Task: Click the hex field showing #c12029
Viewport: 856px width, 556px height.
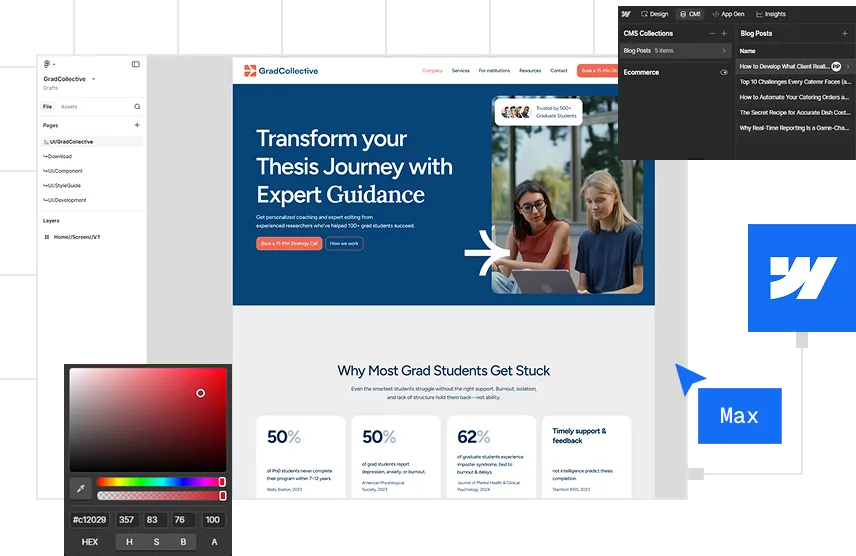Action: (x=90, y=520)
